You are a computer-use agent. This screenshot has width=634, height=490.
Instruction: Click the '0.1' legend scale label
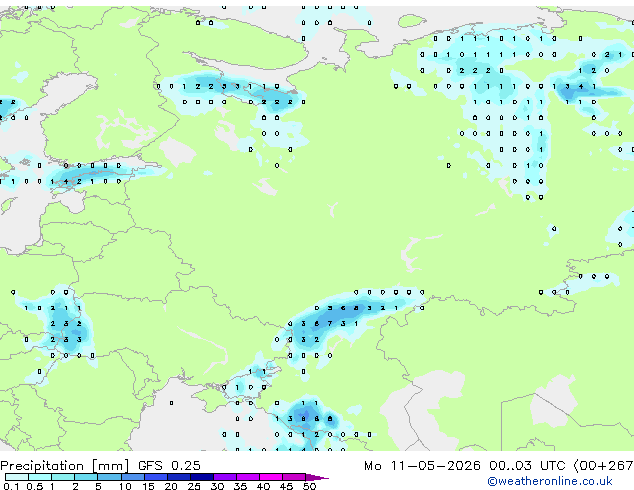tap(11, 486)
